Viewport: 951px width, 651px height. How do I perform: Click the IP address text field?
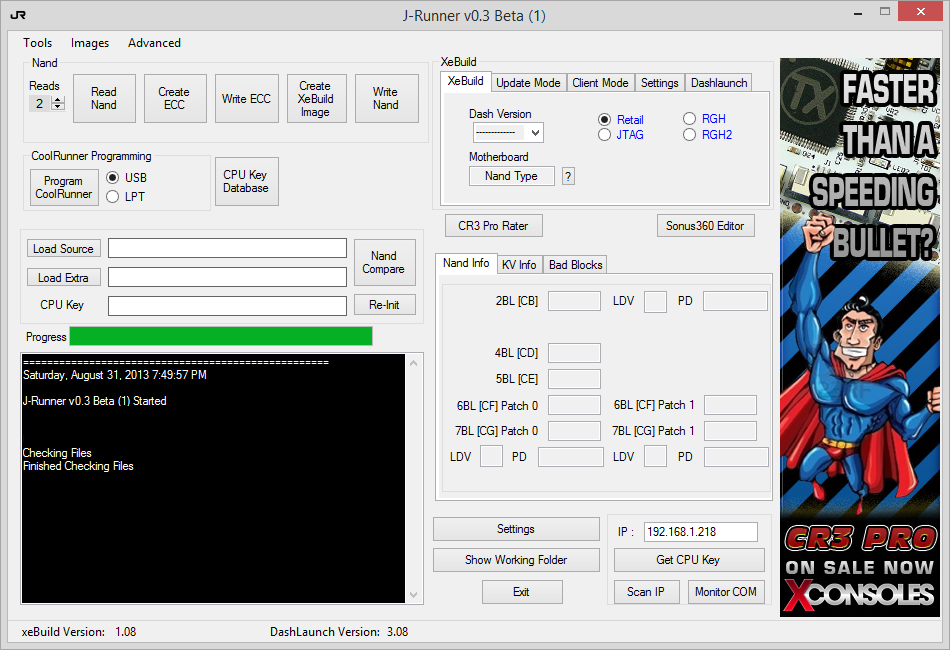tap(701, 532)
